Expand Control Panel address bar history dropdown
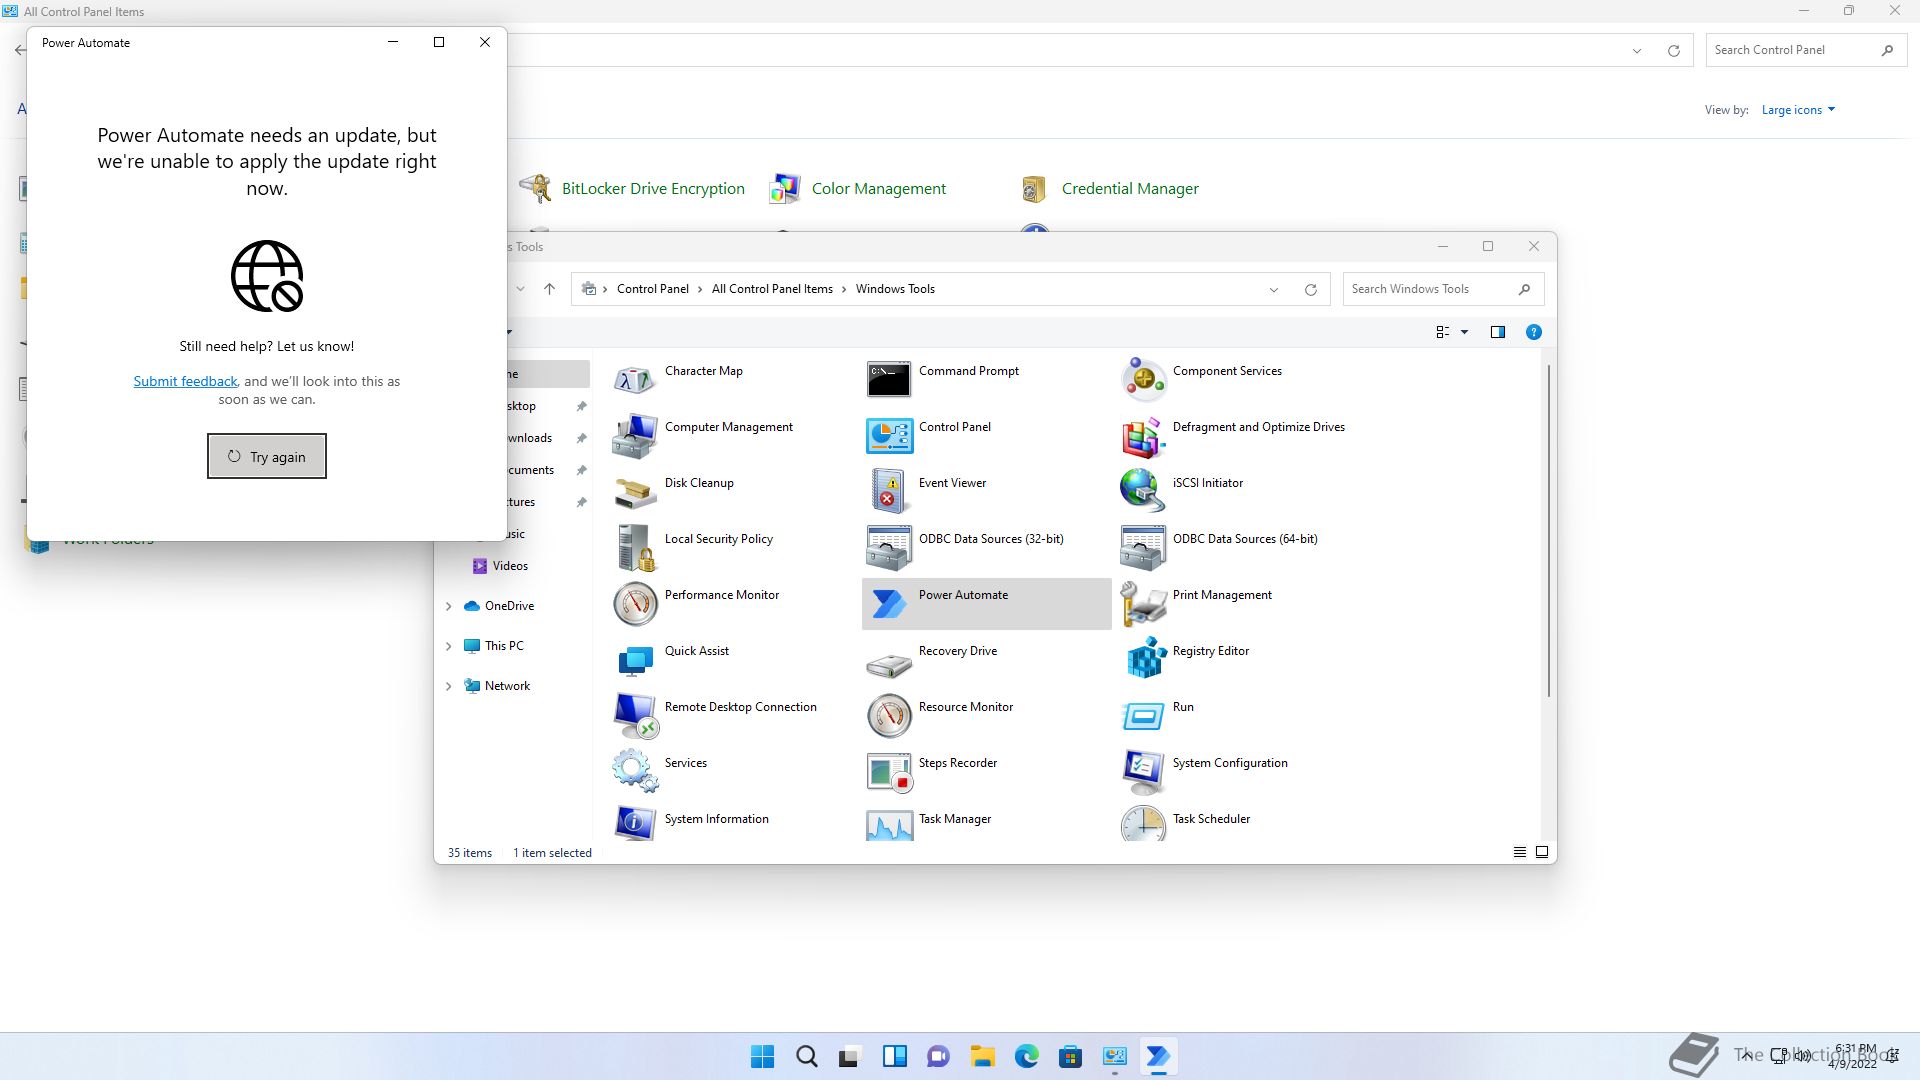The image size is (1920, 1080). click(1637, 51)
